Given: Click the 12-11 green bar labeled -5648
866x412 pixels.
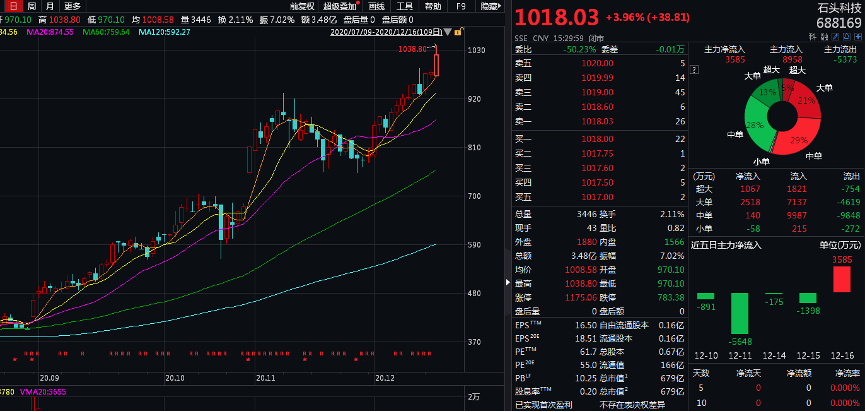Looking at the screenshot, I should [740, 314].
